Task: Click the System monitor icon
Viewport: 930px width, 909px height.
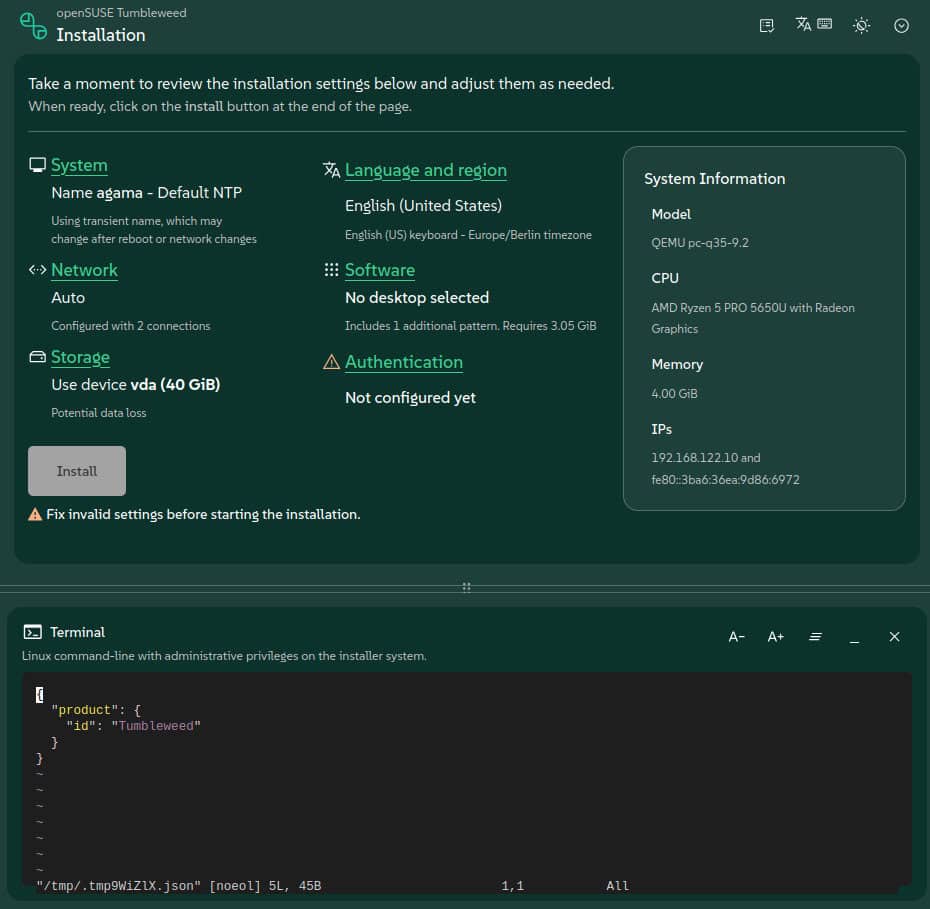Action: point(37,165)
